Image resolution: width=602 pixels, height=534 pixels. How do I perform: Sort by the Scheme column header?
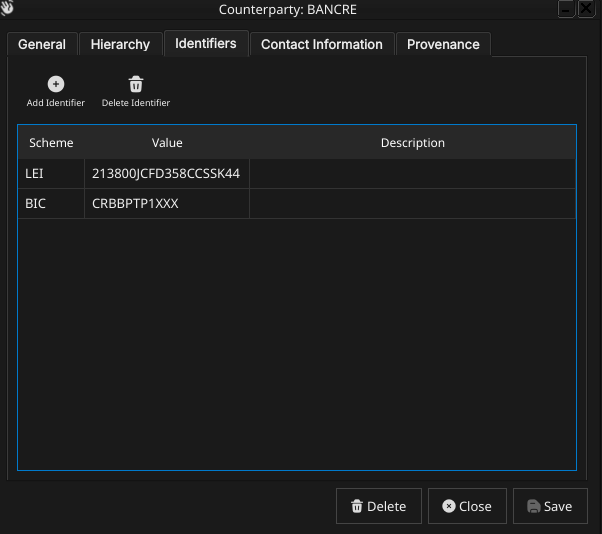[x=51, y=143]
